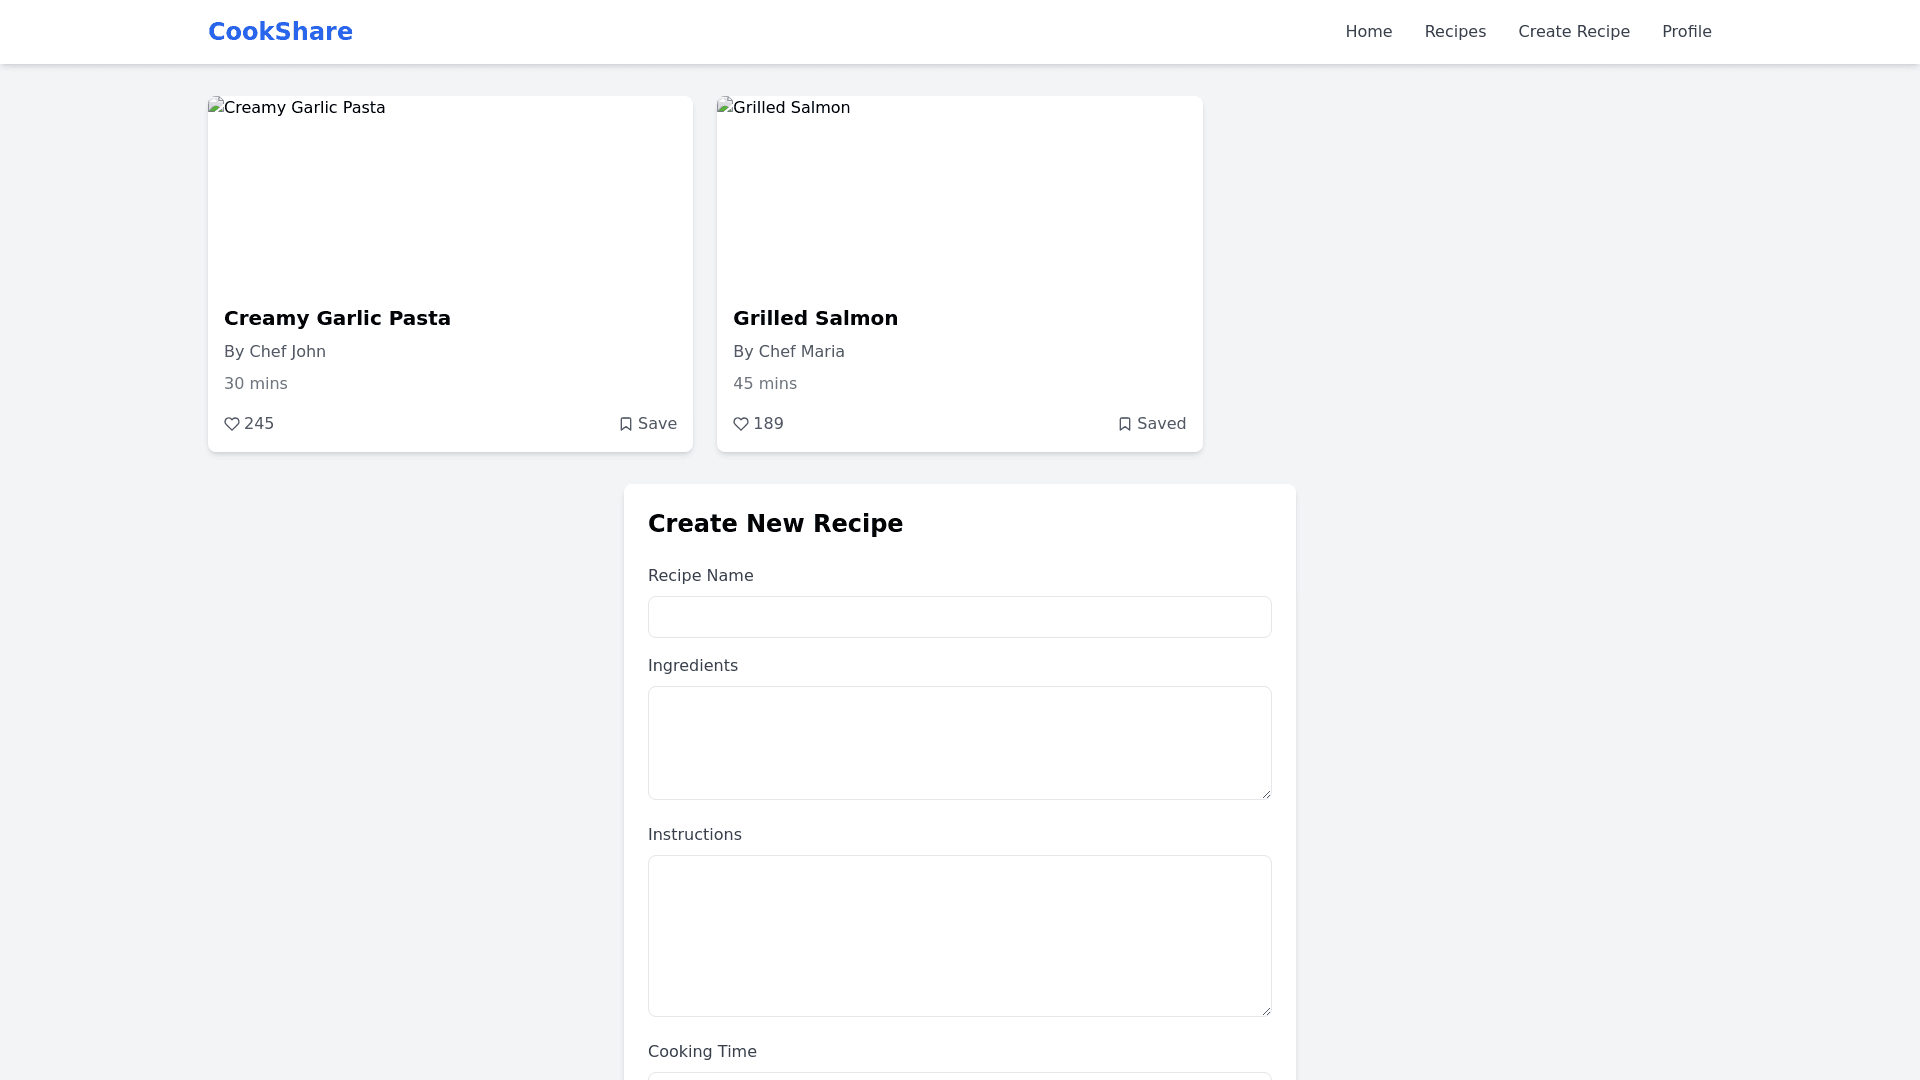Like the Grilled Salmon heart icon

point(741,424)
